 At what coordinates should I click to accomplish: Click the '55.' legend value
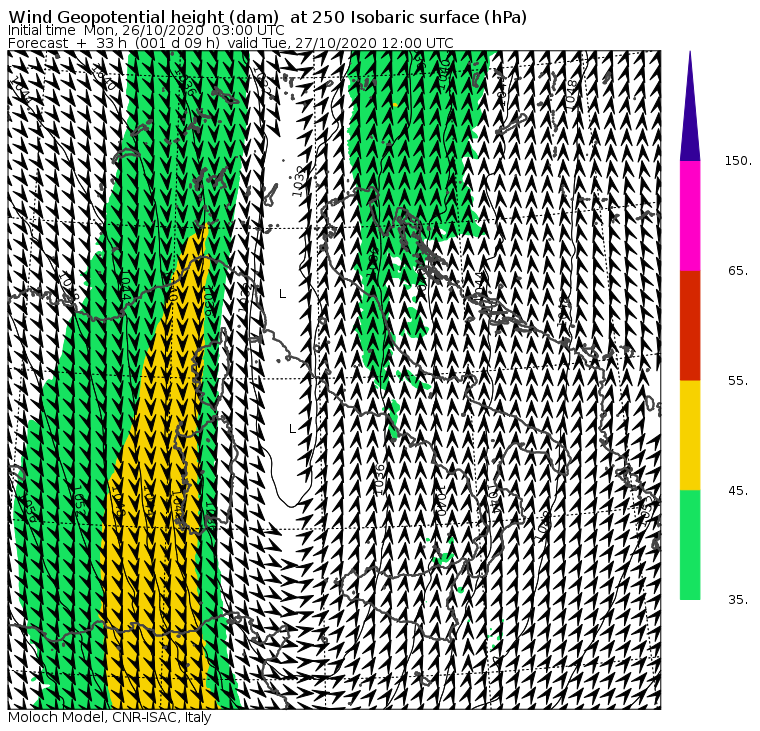tap(738, 381)
